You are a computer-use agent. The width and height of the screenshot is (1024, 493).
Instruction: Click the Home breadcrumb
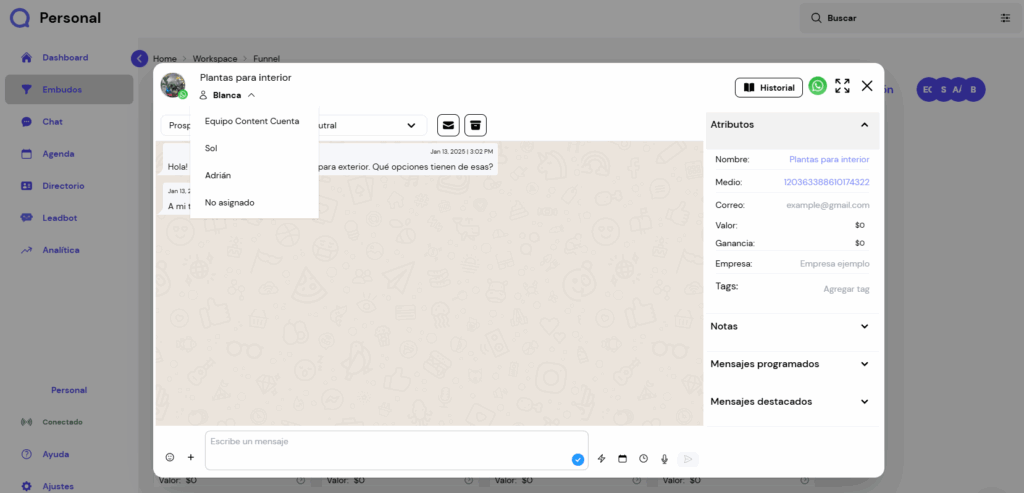pos(165,59)
